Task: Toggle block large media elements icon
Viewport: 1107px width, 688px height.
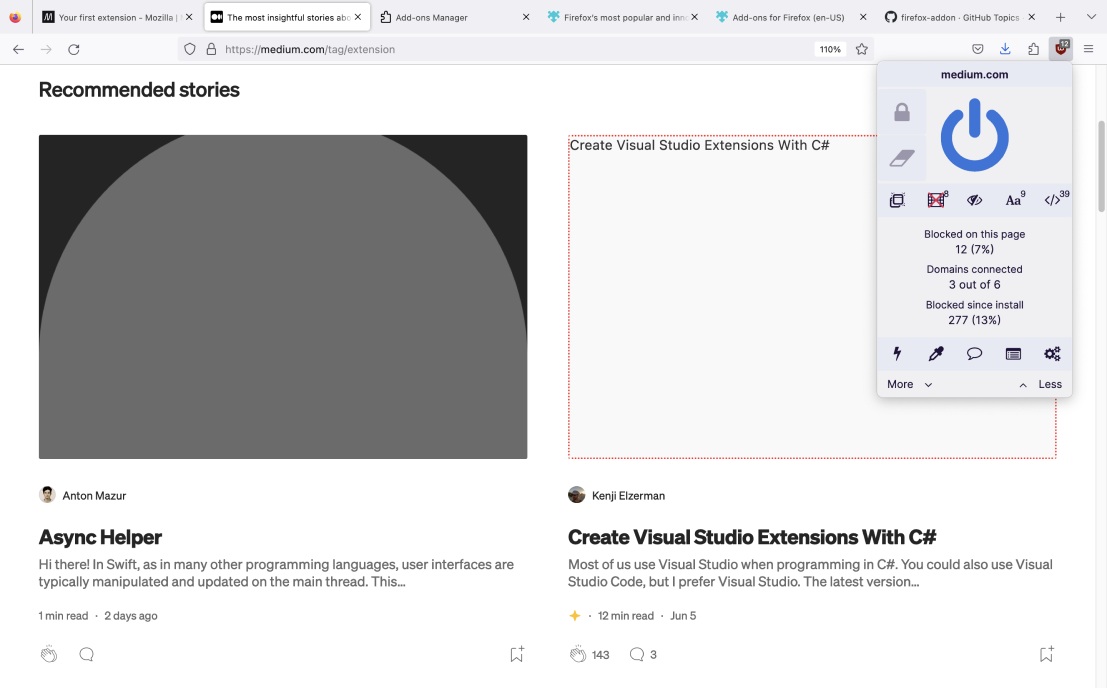Action: coord(936,200)
